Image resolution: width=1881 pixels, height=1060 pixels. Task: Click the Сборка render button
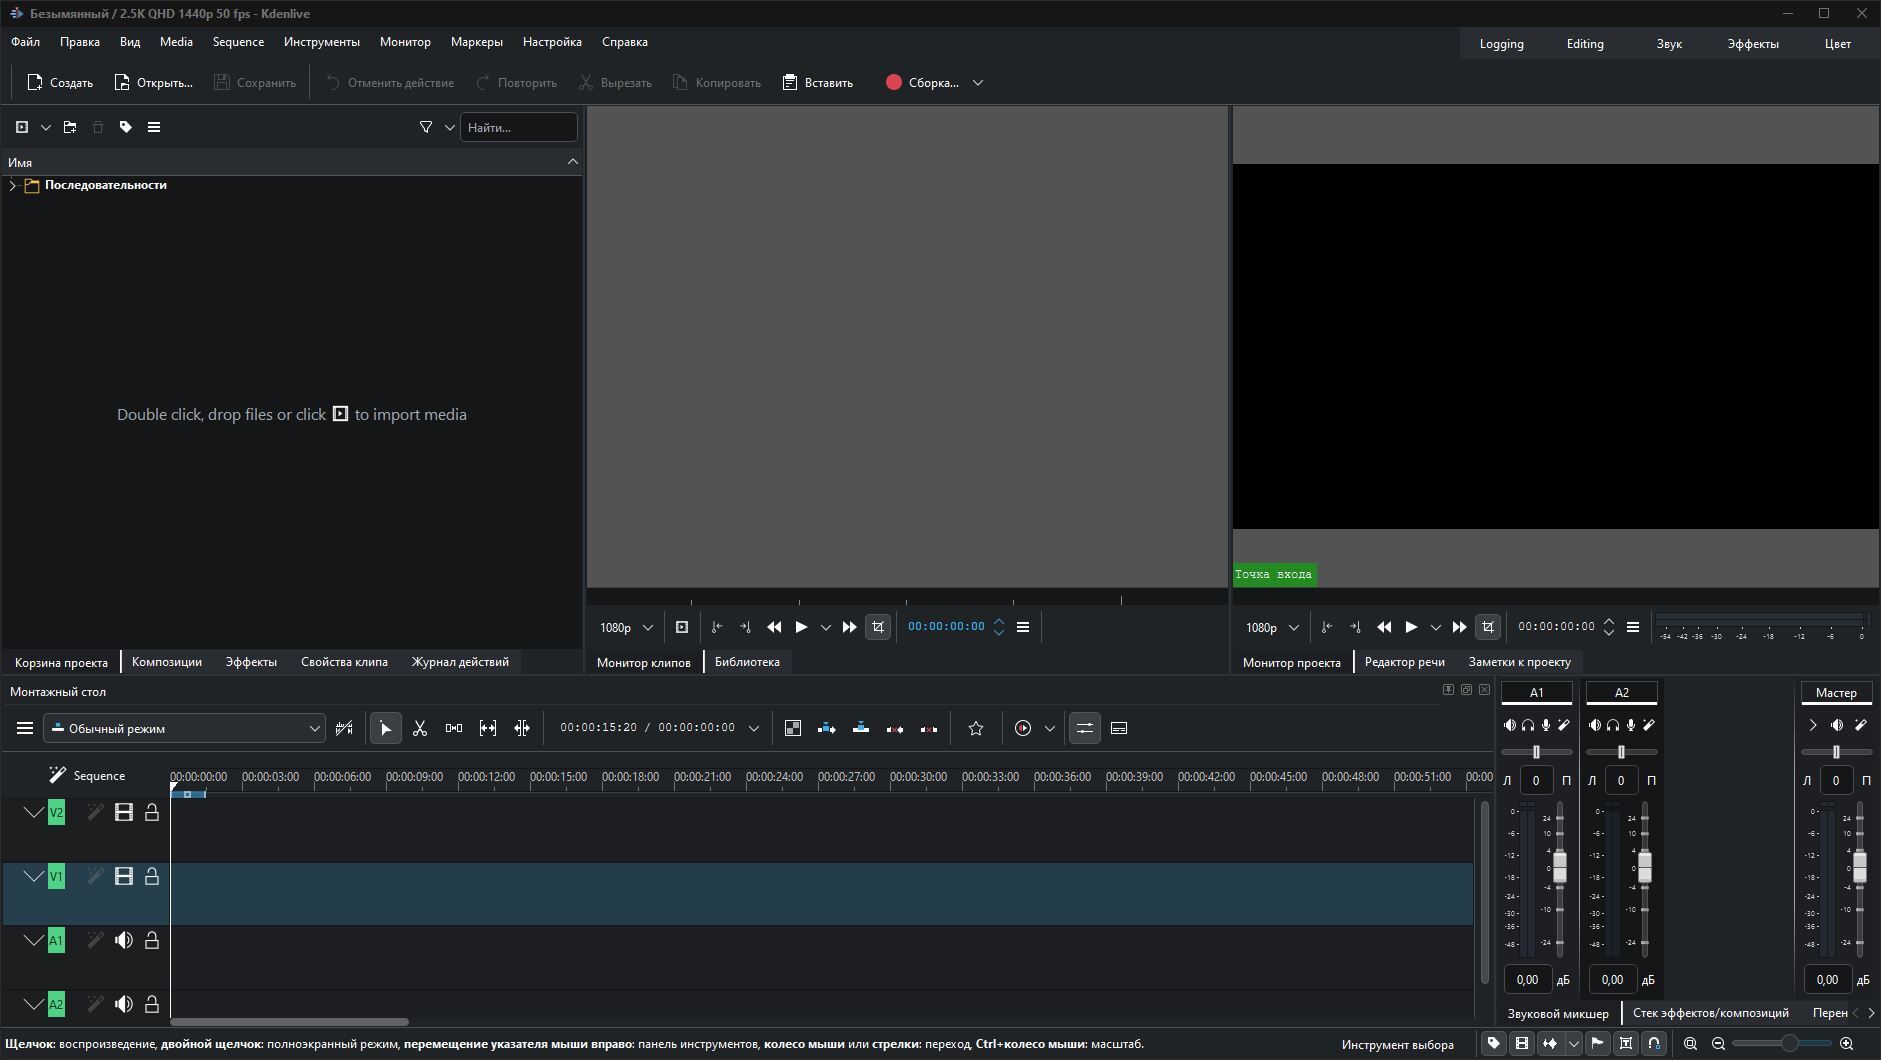pyautogui.click(x=922, y=83)
